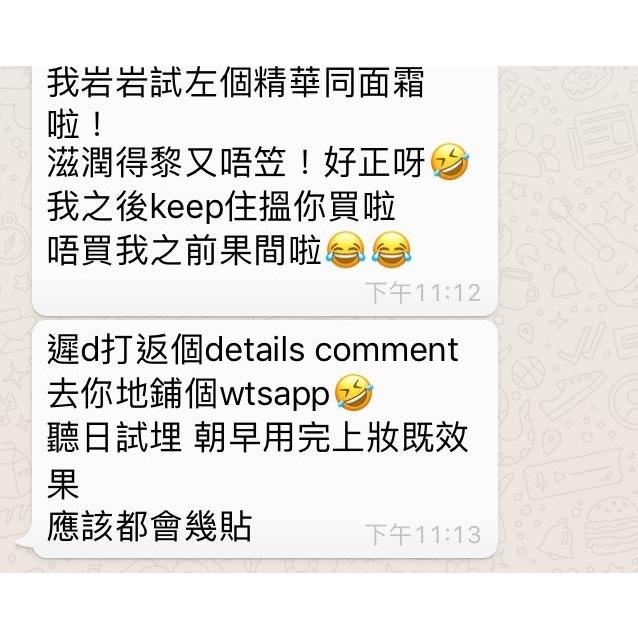Tap the first tears-of-joy emoji after 果間啦

(x=345, y=249)
